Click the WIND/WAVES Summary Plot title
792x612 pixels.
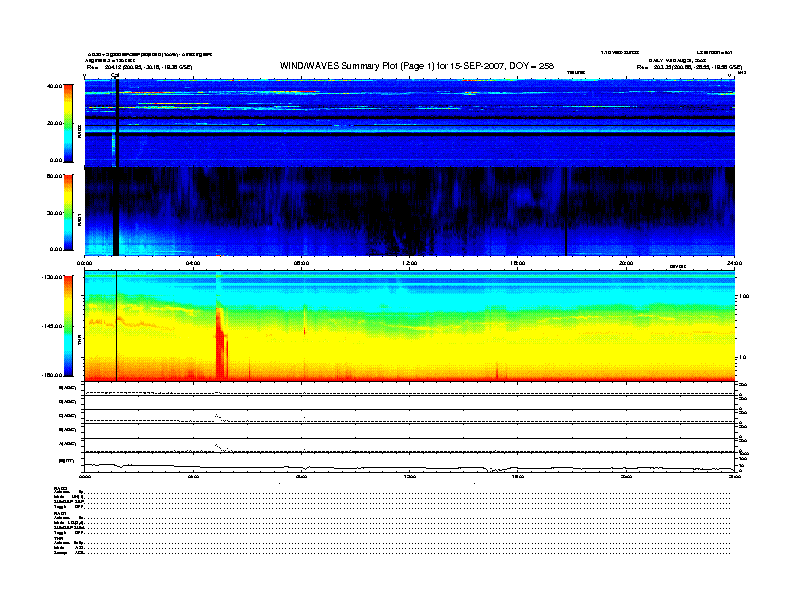[x=417, y=66]
